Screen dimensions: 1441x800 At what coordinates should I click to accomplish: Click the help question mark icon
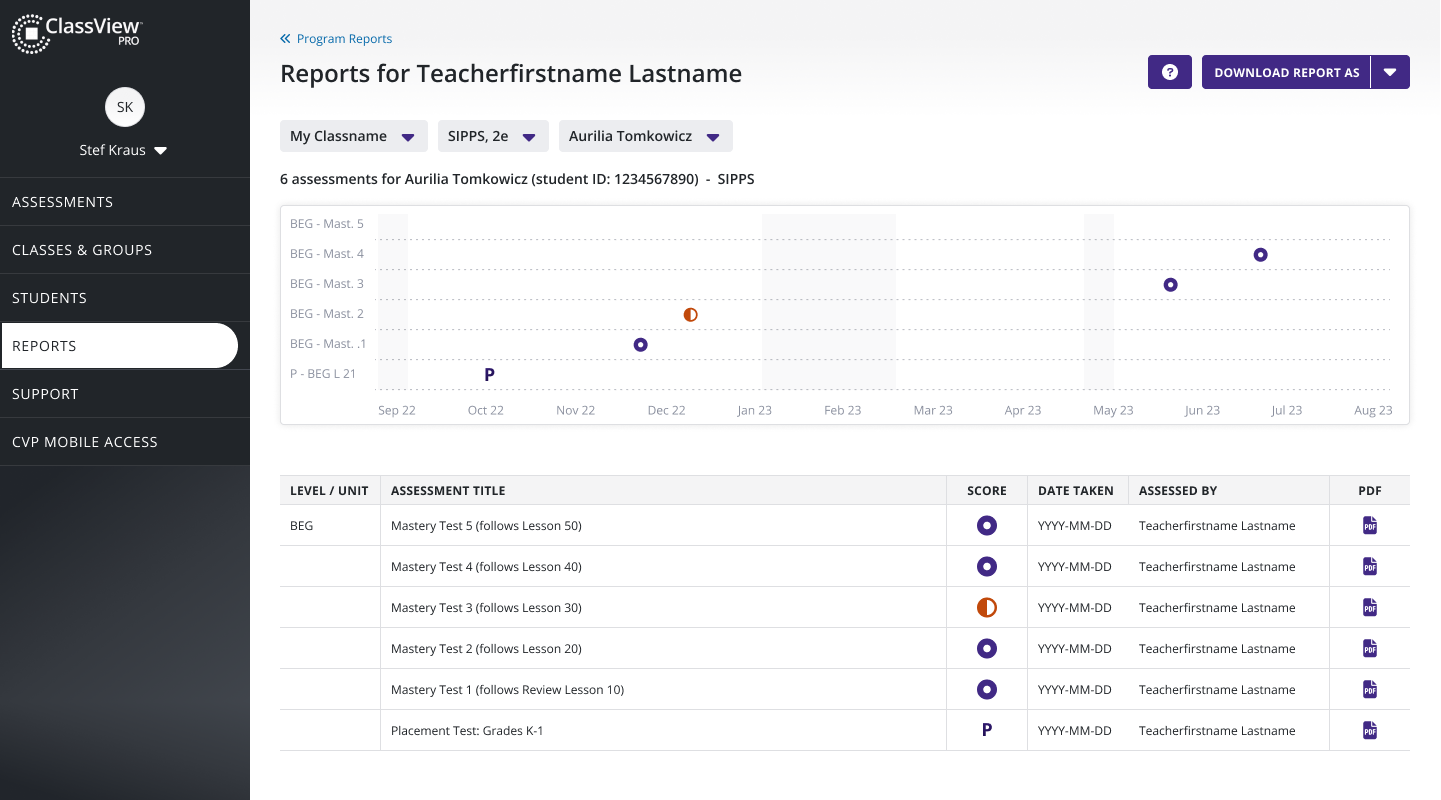(x=1169, y=71)
